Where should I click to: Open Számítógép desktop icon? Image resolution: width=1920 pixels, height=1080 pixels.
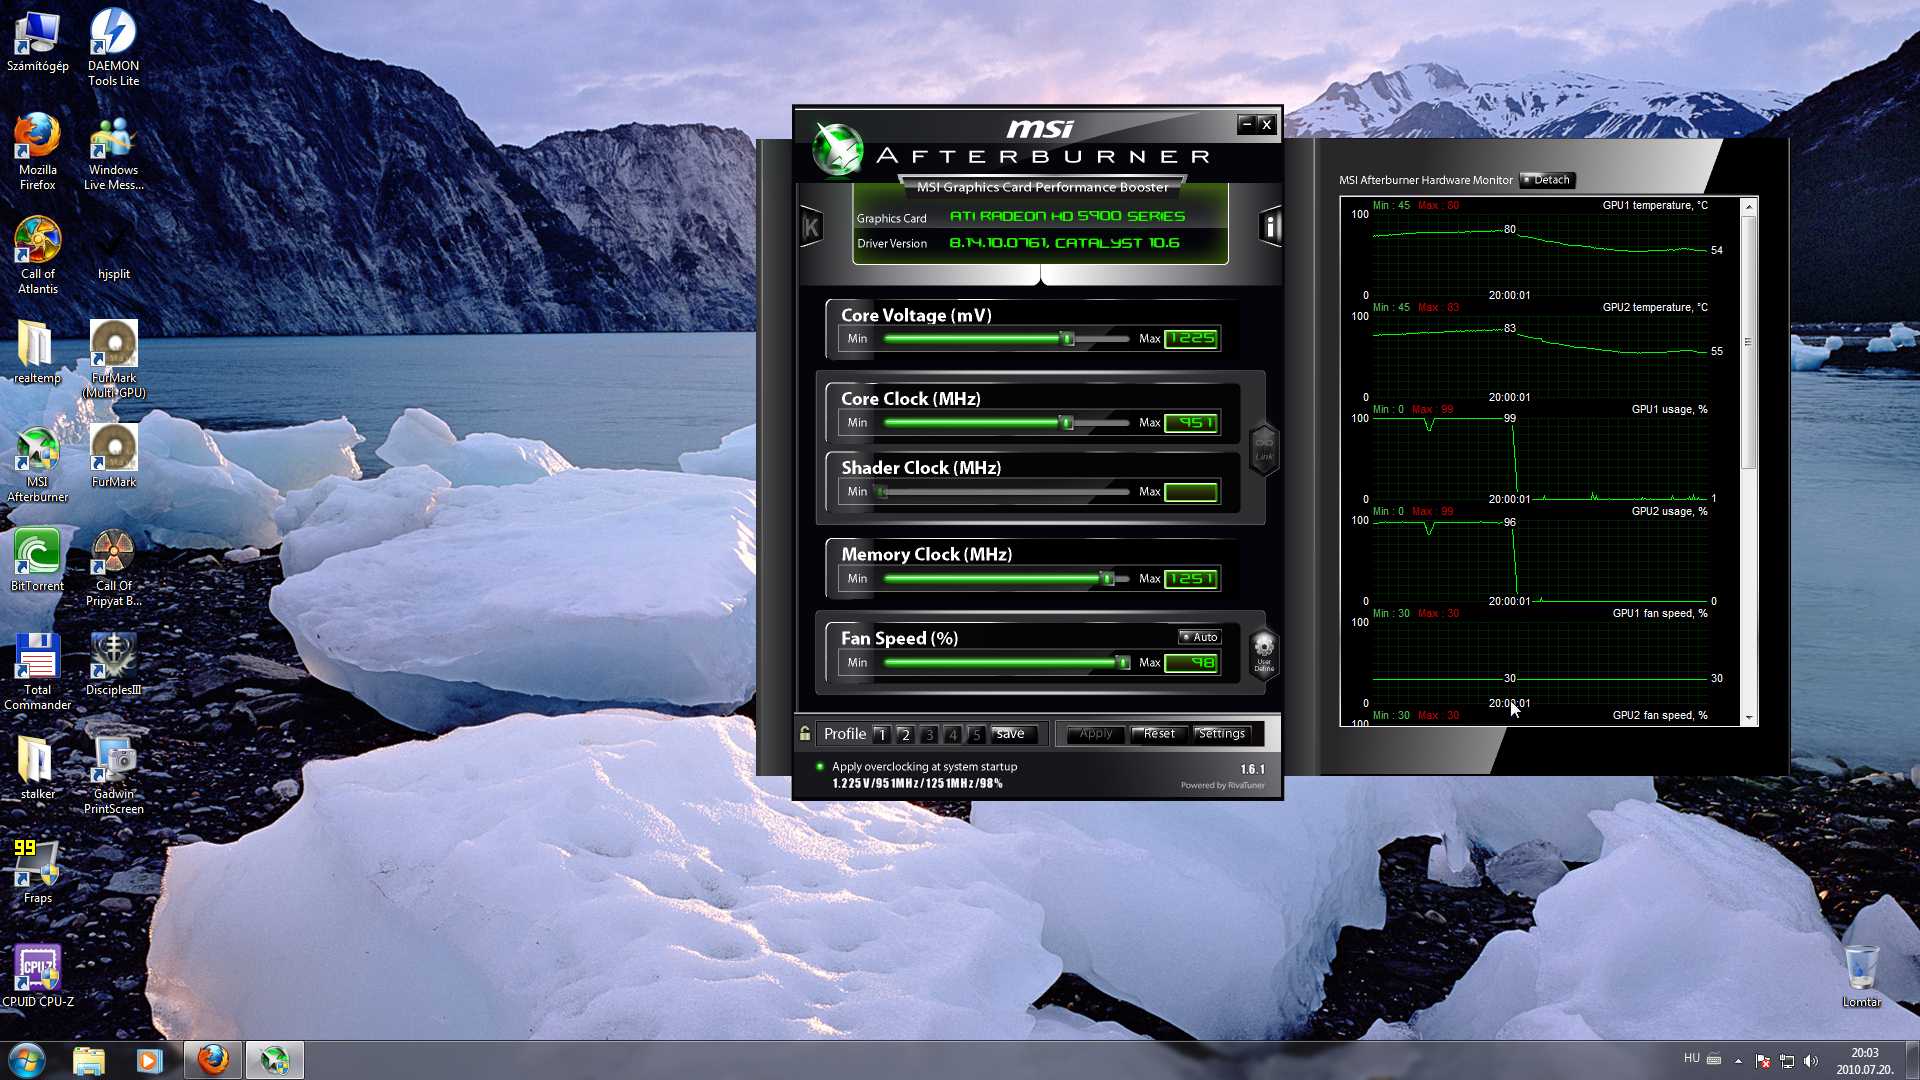coord(37,43)
